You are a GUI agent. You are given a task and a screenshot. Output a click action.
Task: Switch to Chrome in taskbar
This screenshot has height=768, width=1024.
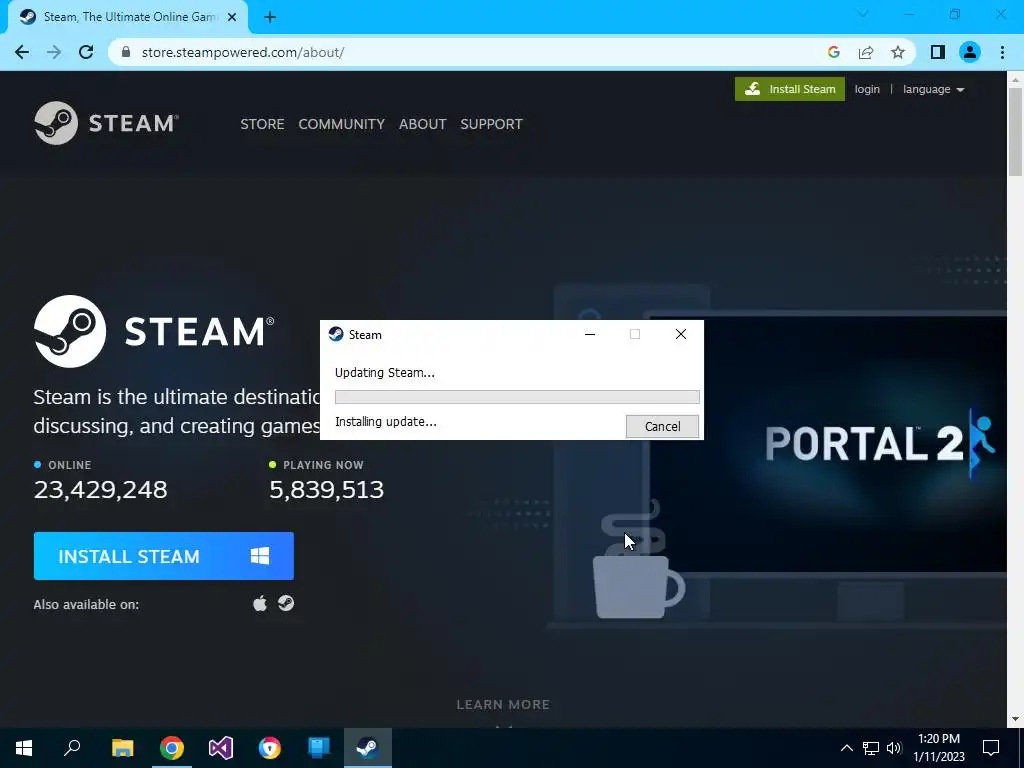[172, 748]
